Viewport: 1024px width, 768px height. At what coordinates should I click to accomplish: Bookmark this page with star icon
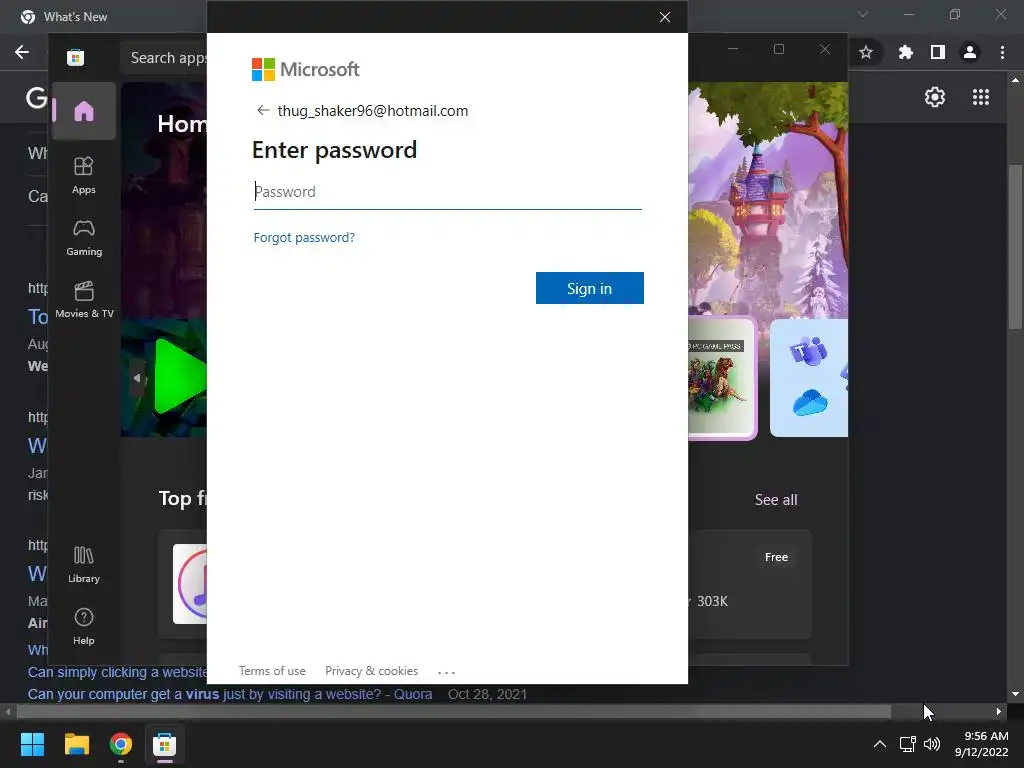pos(866,52)
